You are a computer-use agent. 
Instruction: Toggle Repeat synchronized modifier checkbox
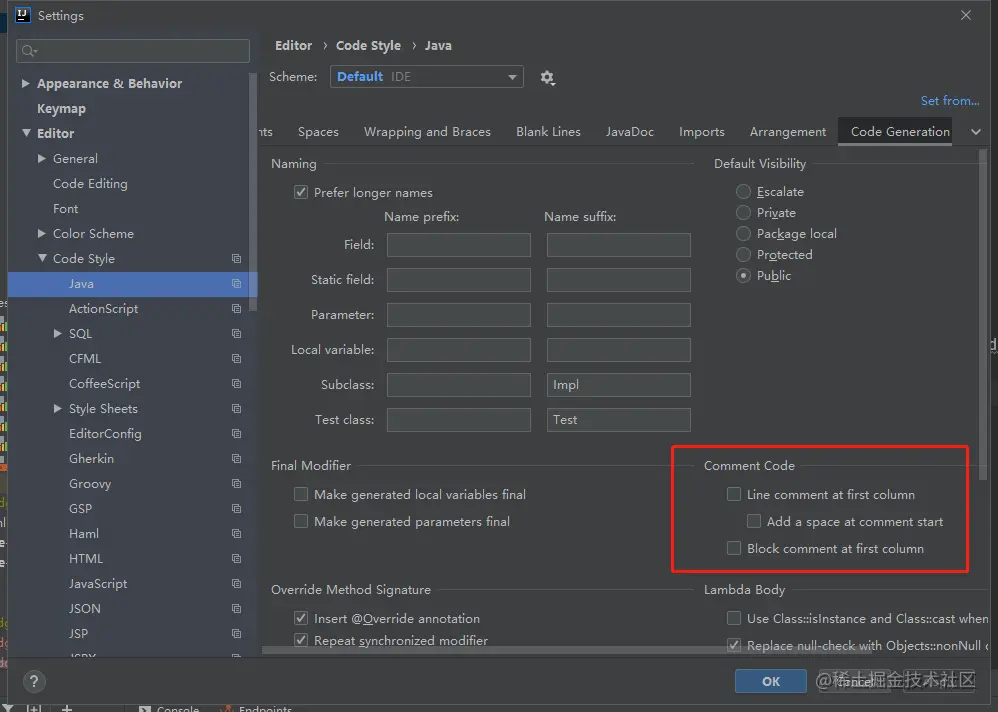301,640
